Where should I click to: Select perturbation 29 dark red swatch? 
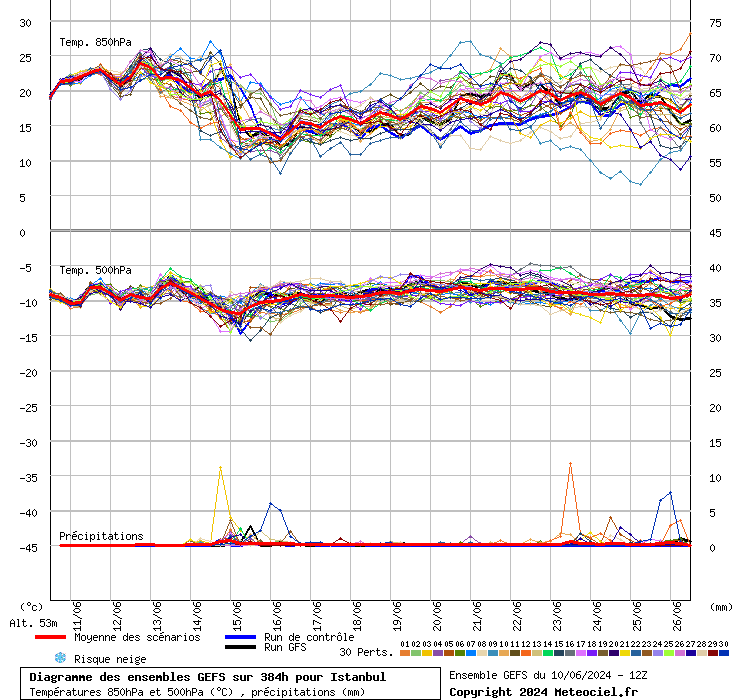[x=713, y=653]
